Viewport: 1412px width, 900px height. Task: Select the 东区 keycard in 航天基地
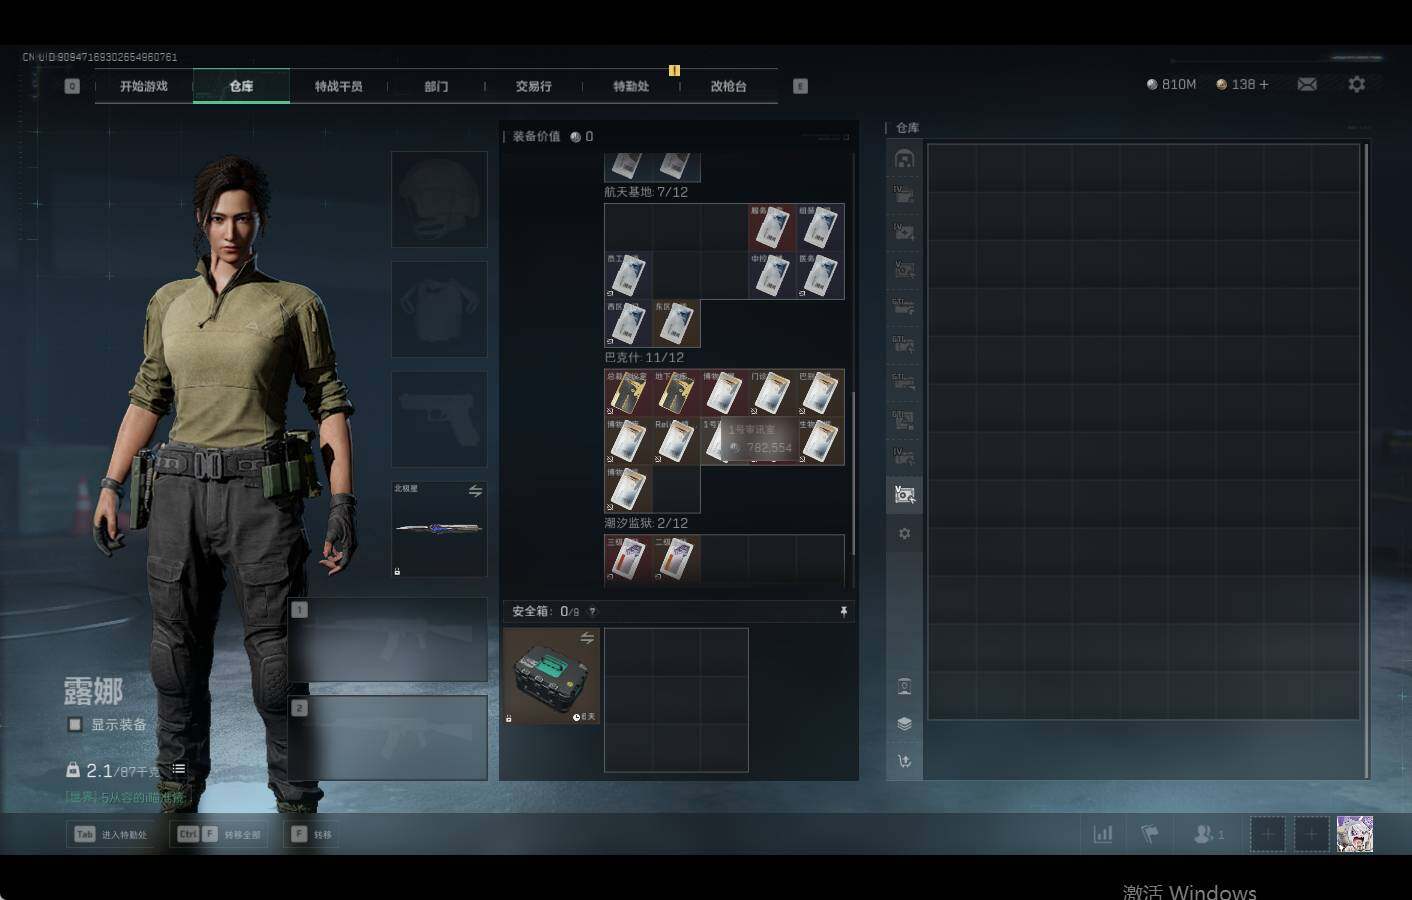(x=676, y=323)
